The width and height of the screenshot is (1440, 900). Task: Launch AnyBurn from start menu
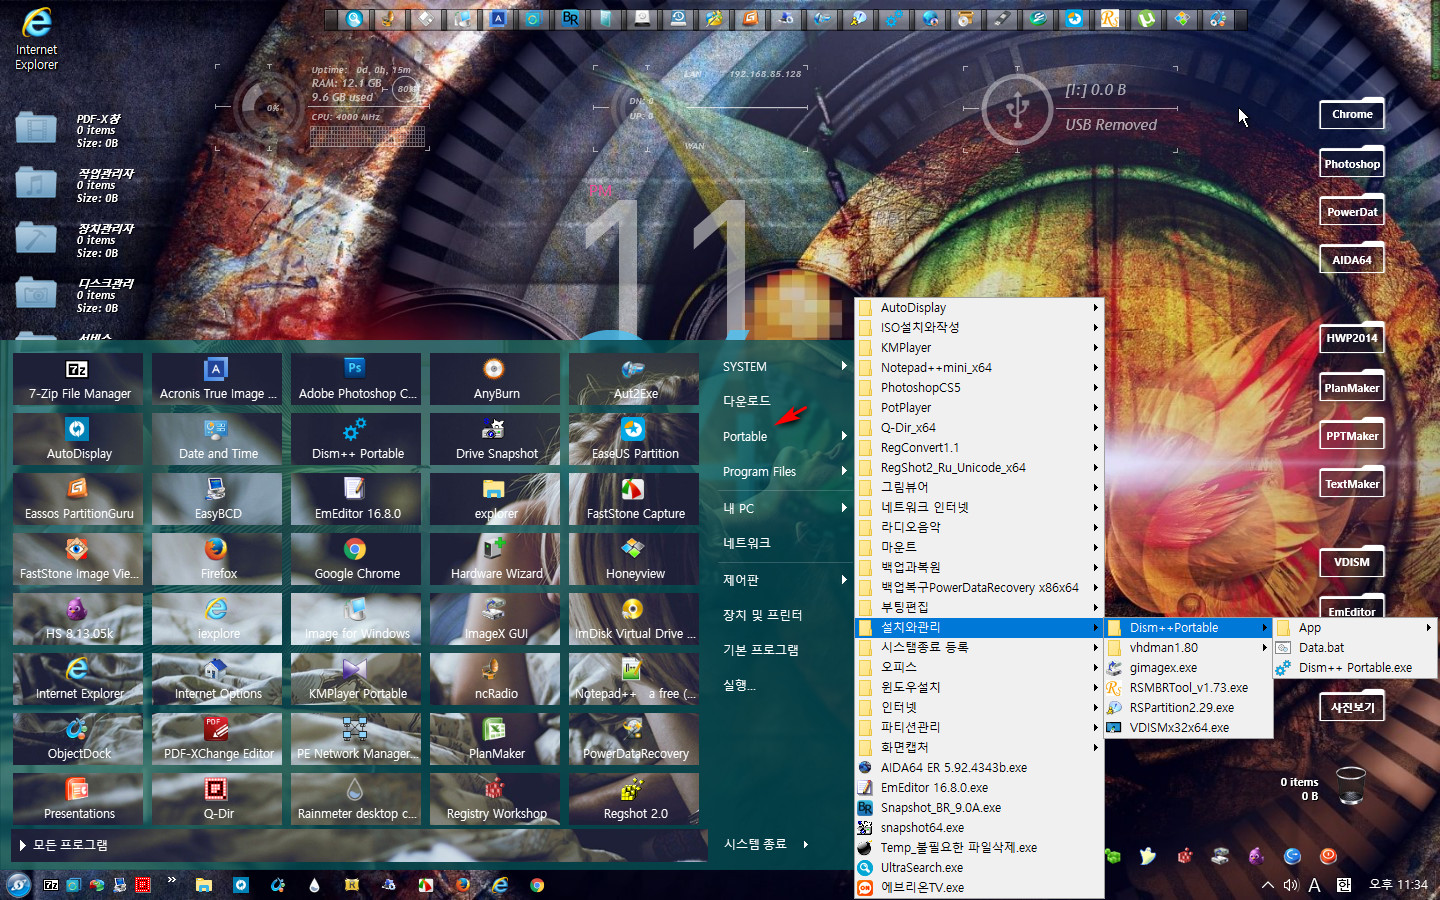pos(495,379)
